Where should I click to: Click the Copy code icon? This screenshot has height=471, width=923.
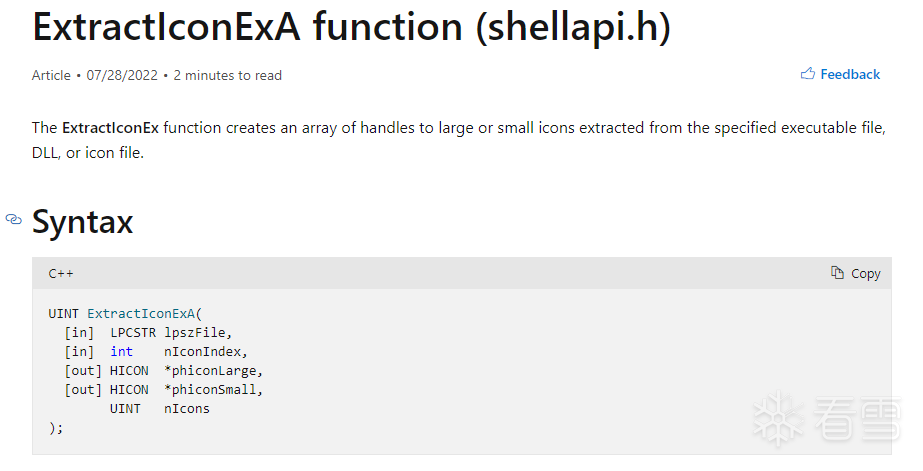(838, 273)
